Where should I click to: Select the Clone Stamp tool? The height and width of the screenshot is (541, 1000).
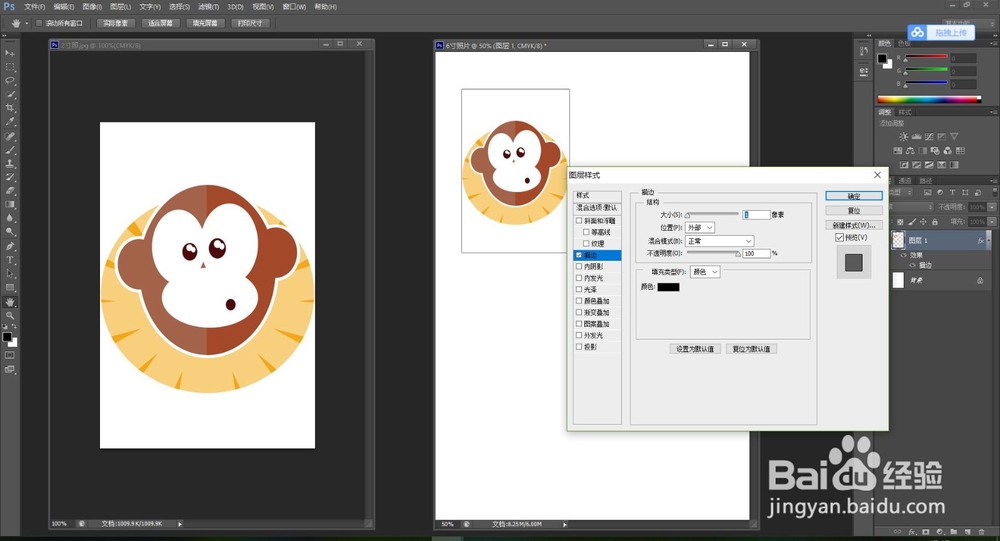pyautogui.click(x=10, y=164)
